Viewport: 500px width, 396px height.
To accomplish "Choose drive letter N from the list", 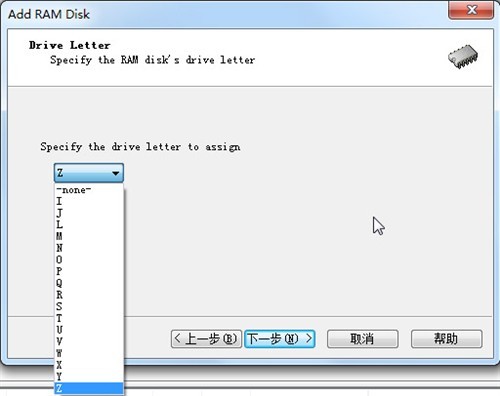I will point(89,248).
